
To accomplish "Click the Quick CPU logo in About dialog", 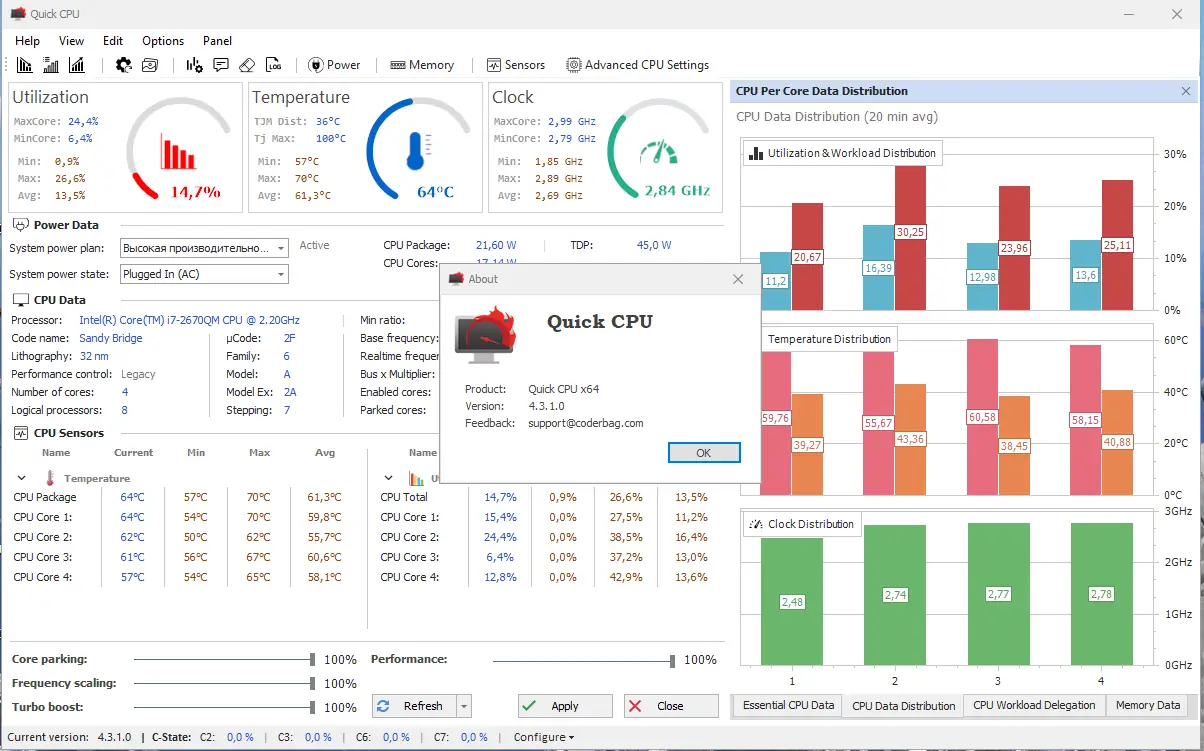I will [x=485, y=334].
